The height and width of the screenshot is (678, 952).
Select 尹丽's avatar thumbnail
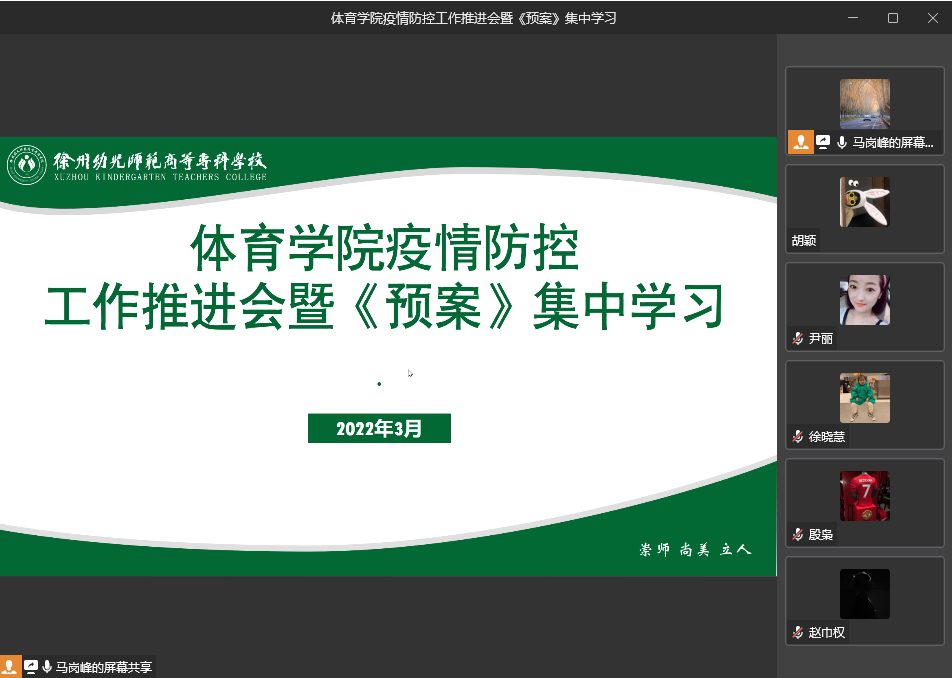pos(864,300)
